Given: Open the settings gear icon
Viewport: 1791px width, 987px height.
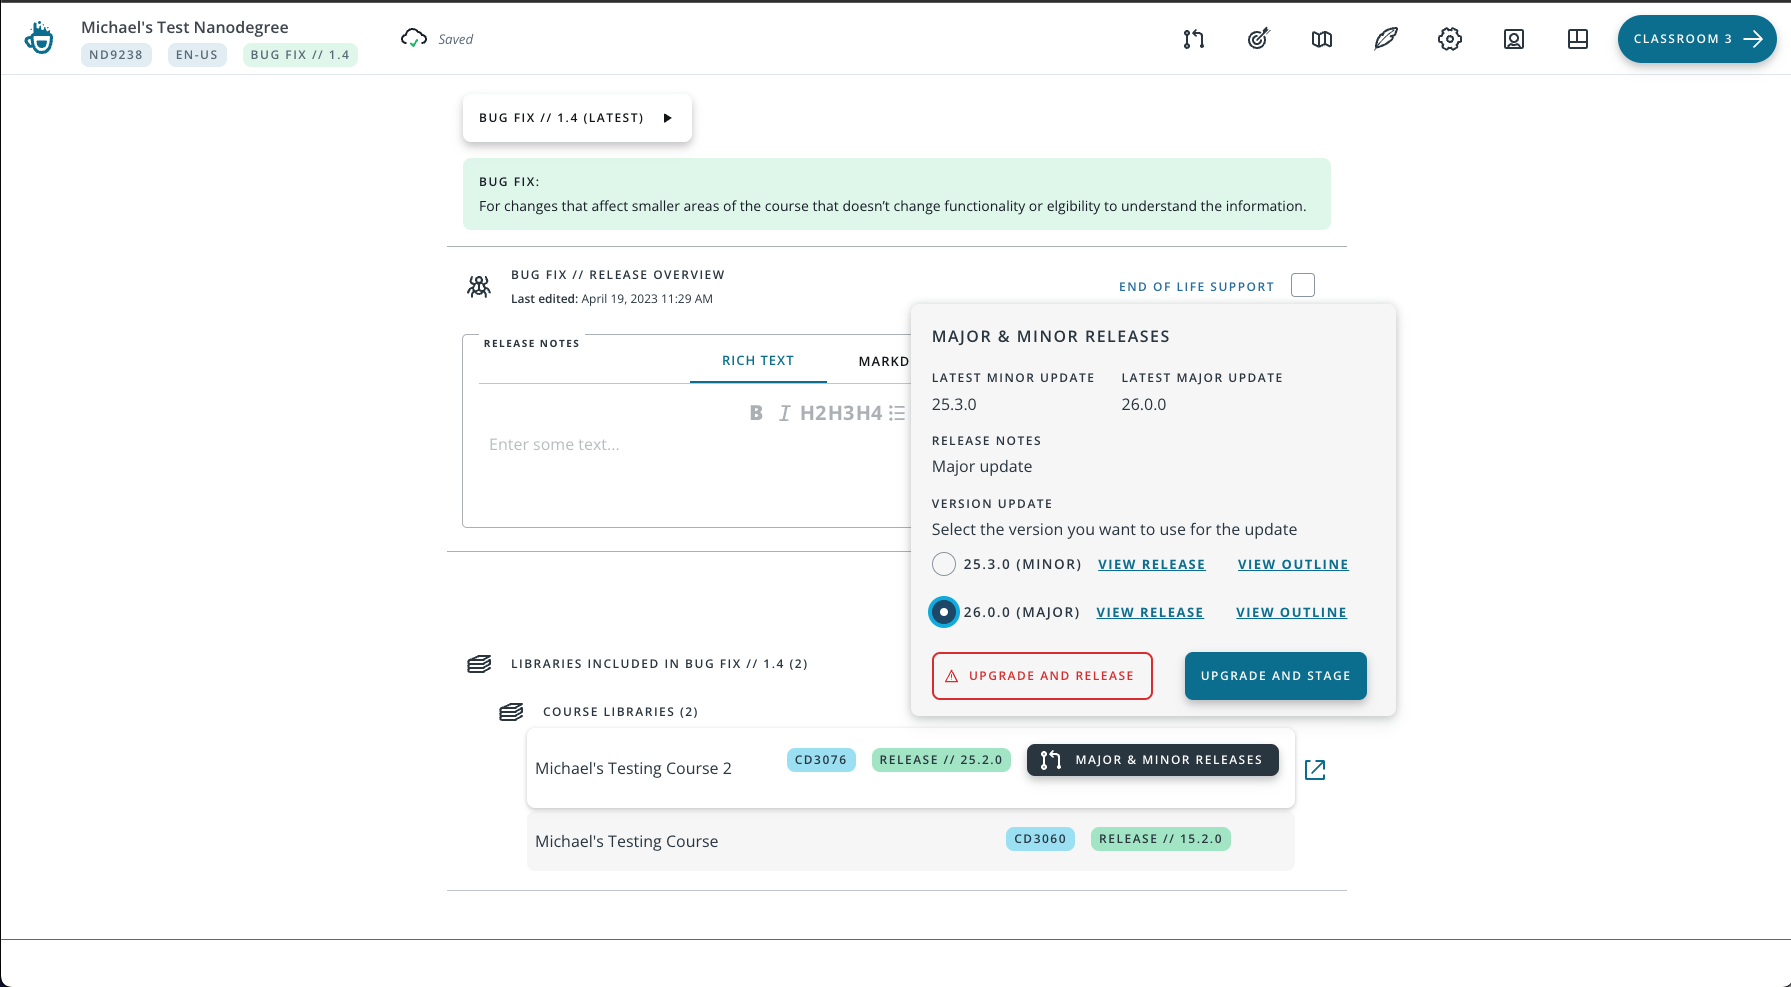Looking at the screenshot, I should pyautogui.click(x=1450, y=39).
